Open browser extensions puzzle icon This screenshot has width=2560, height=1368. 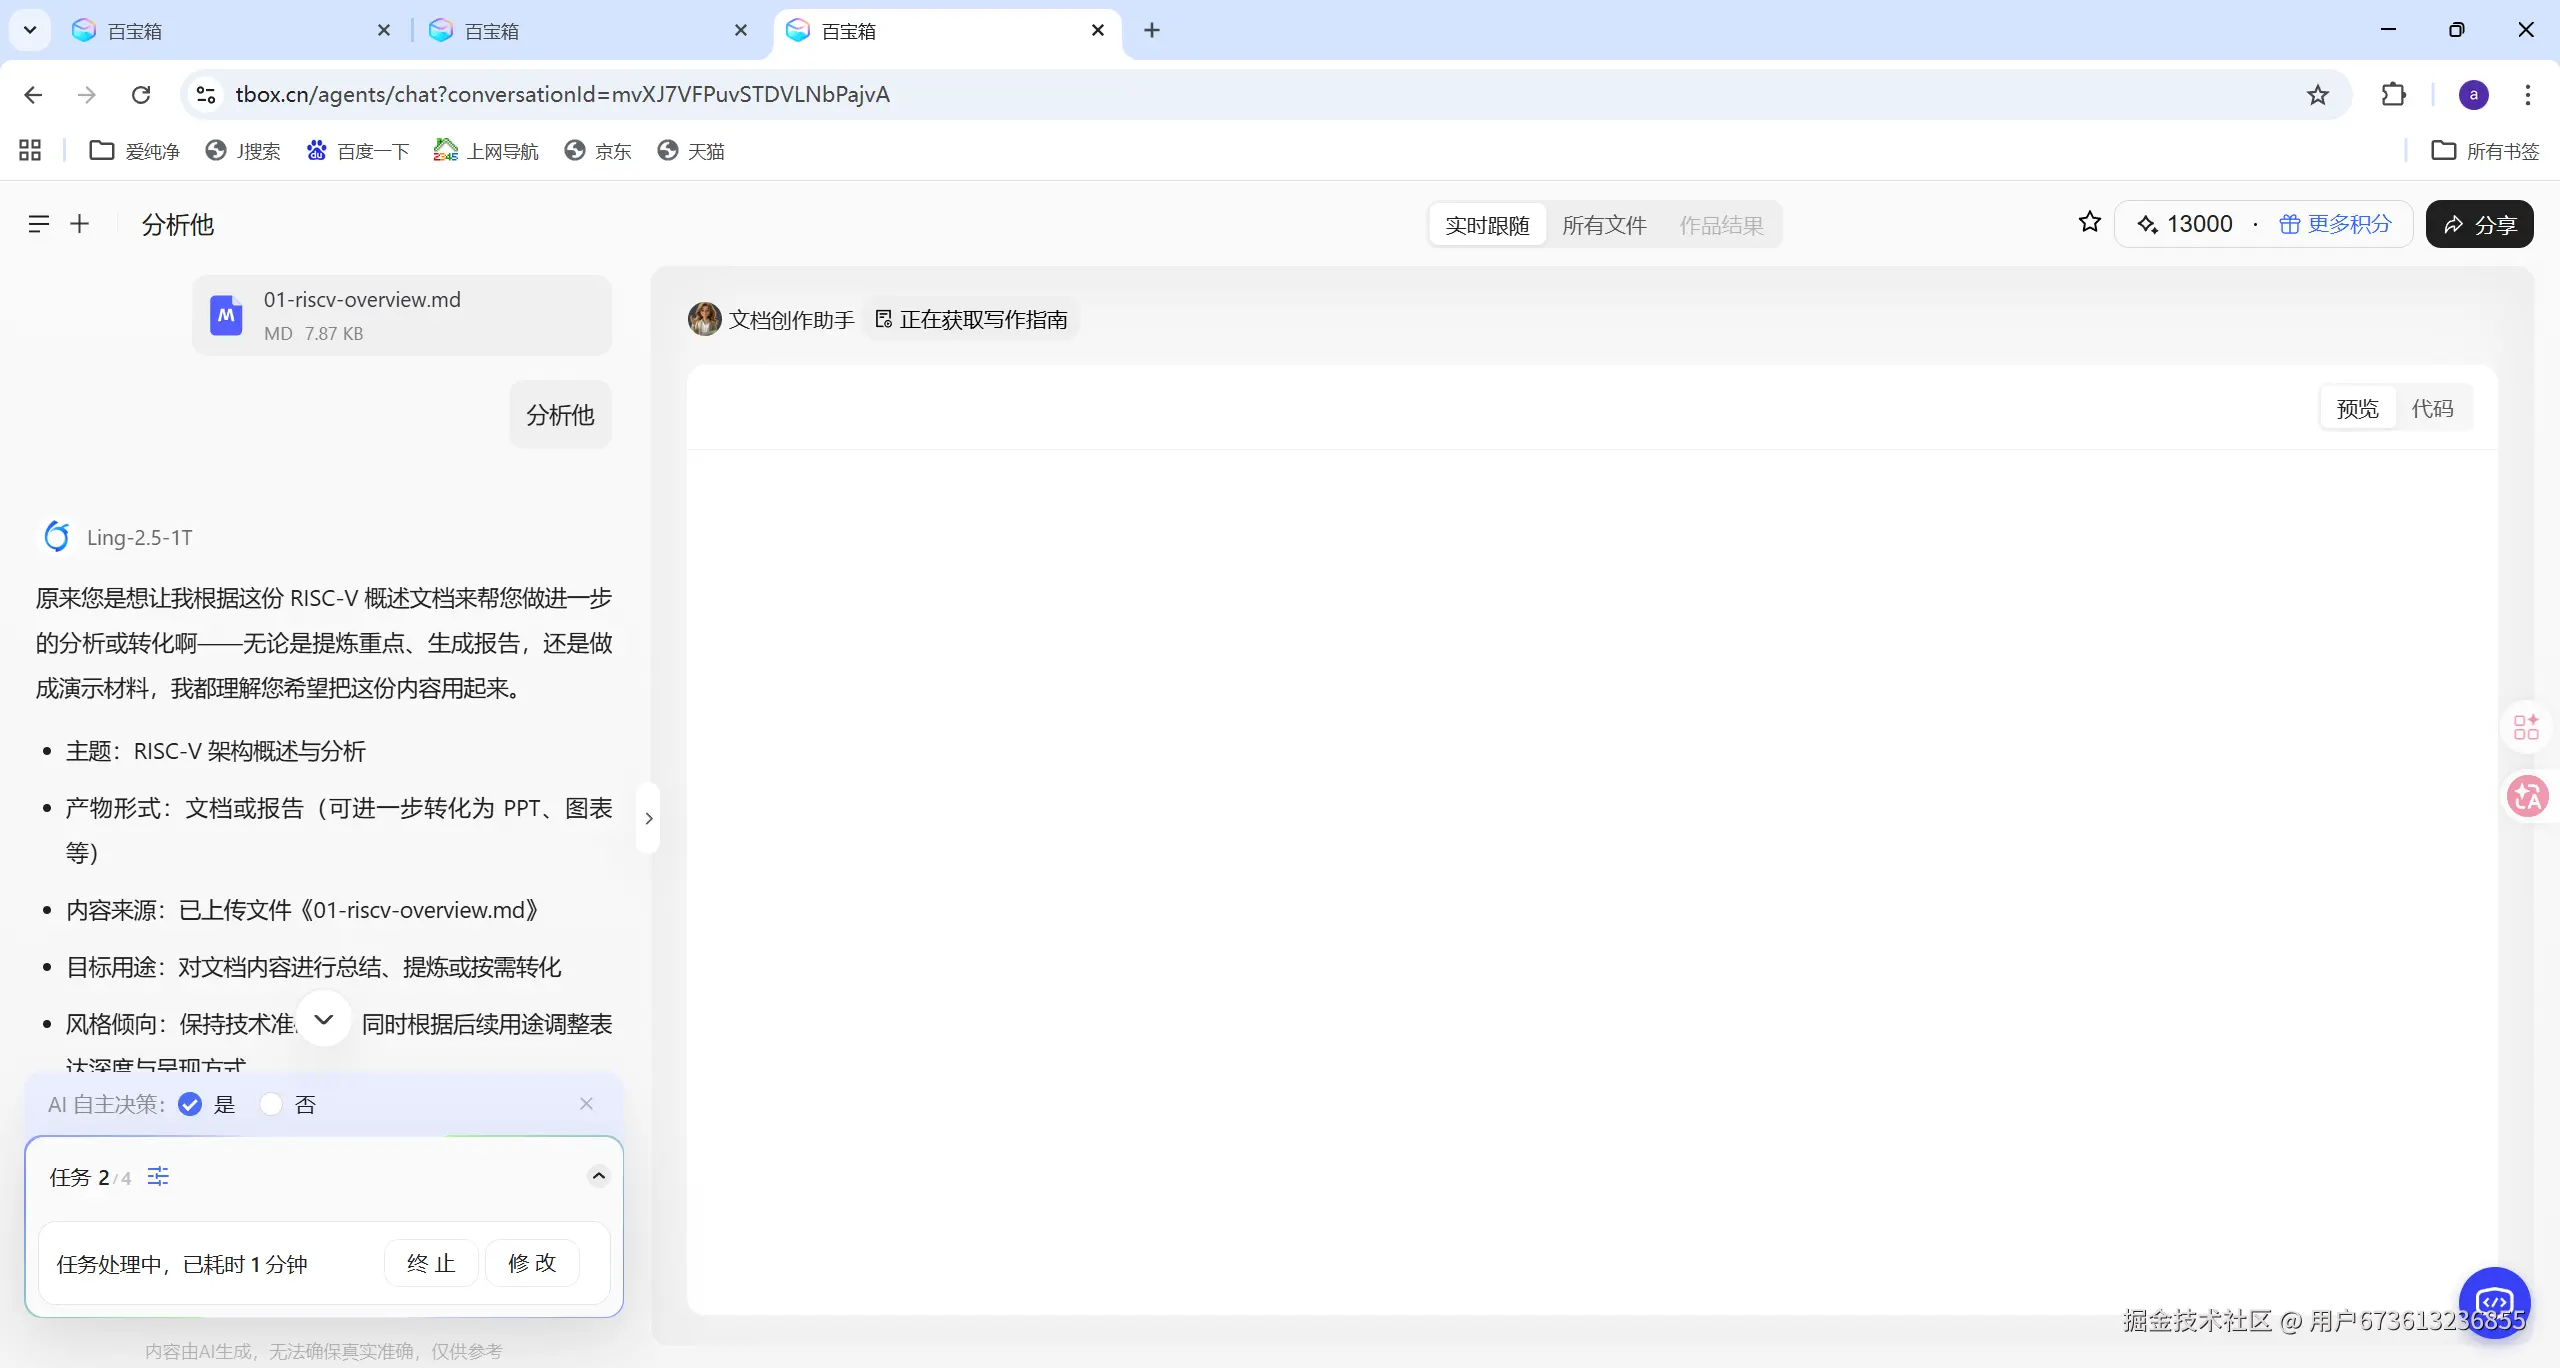(2393, 94)
